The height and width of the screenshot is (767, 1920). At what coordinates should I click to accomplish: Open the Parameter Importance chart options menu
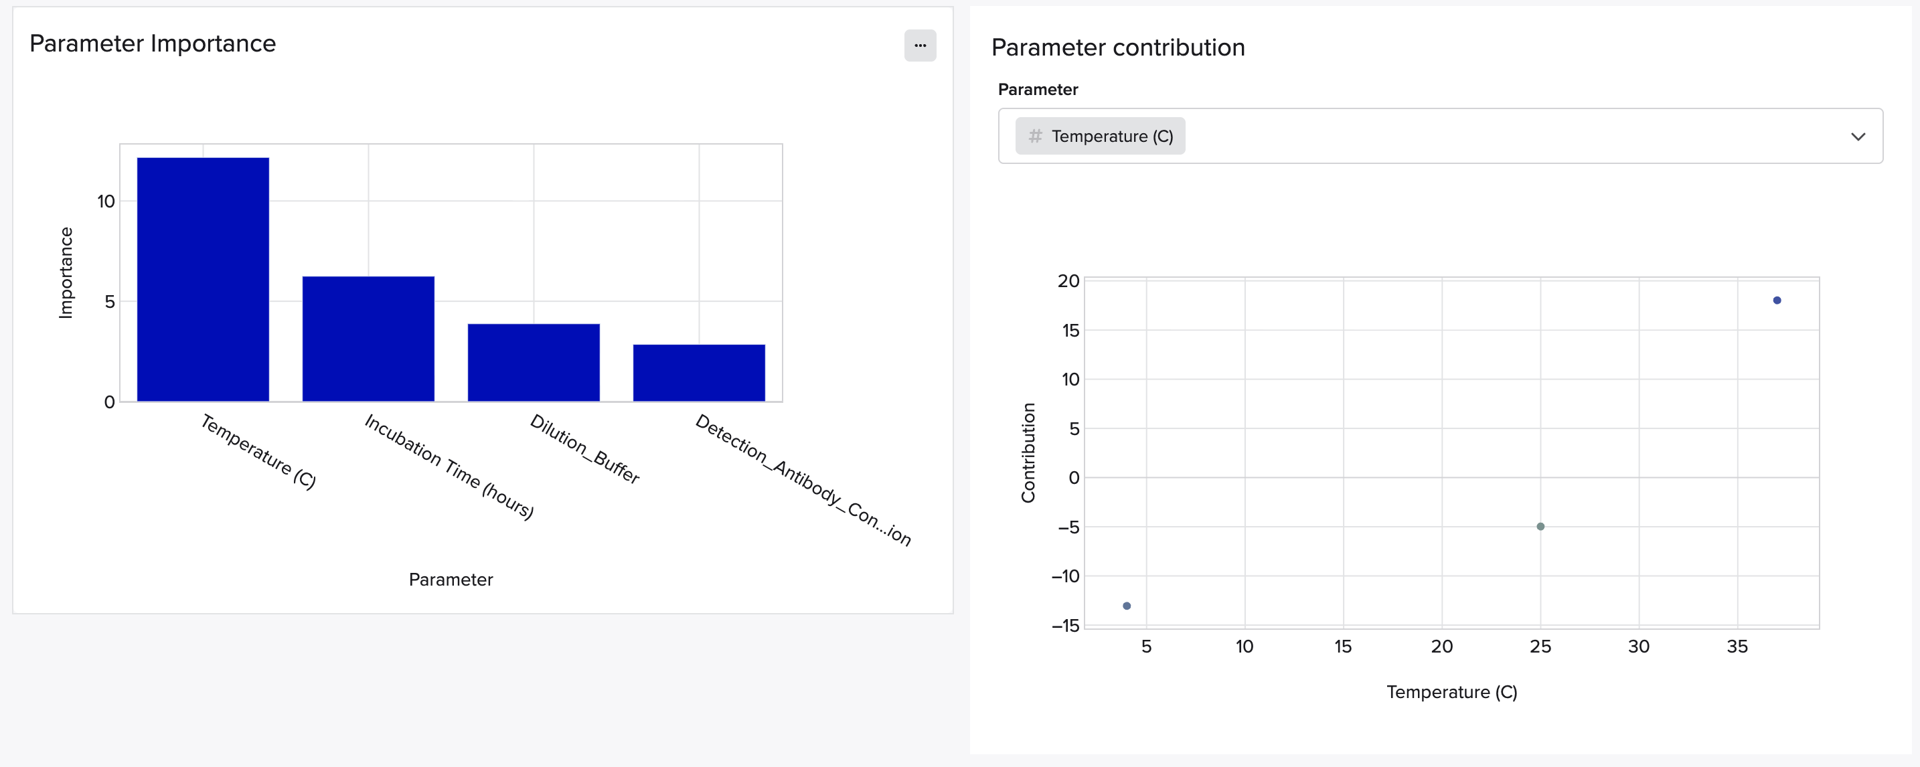pyautogui.click(x=920, y=45)
